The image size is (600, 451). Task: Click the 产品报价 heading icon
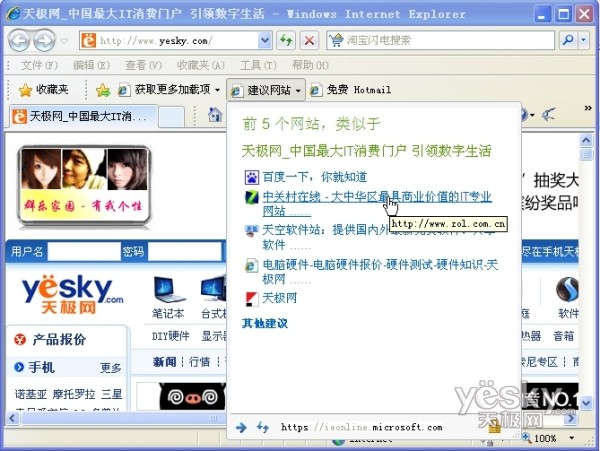coord(20,339)
